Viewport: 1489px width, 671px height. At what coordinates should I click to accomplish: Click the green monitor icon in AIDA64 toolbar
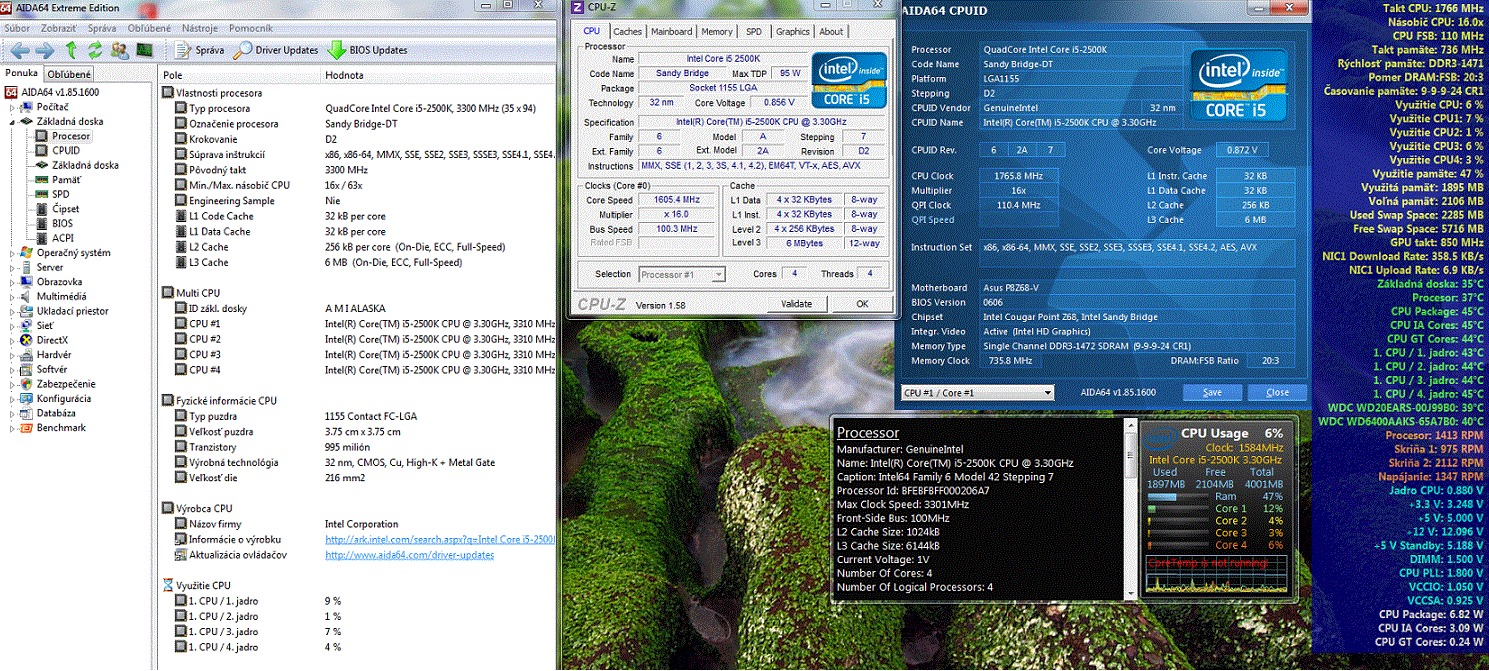(144, 50)
